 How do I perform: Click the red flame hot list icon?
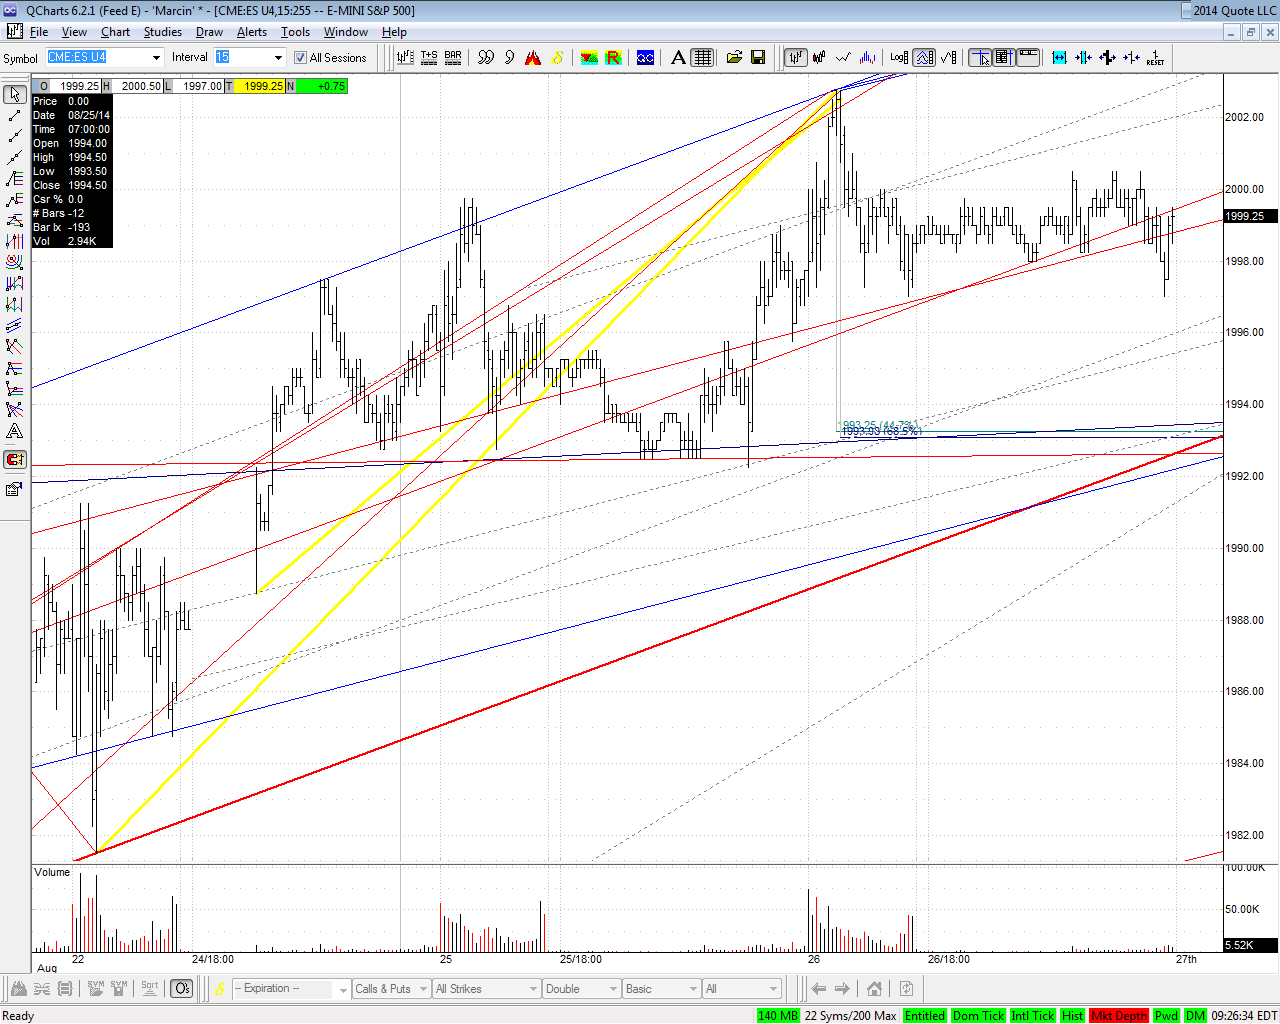coord(533,57)
